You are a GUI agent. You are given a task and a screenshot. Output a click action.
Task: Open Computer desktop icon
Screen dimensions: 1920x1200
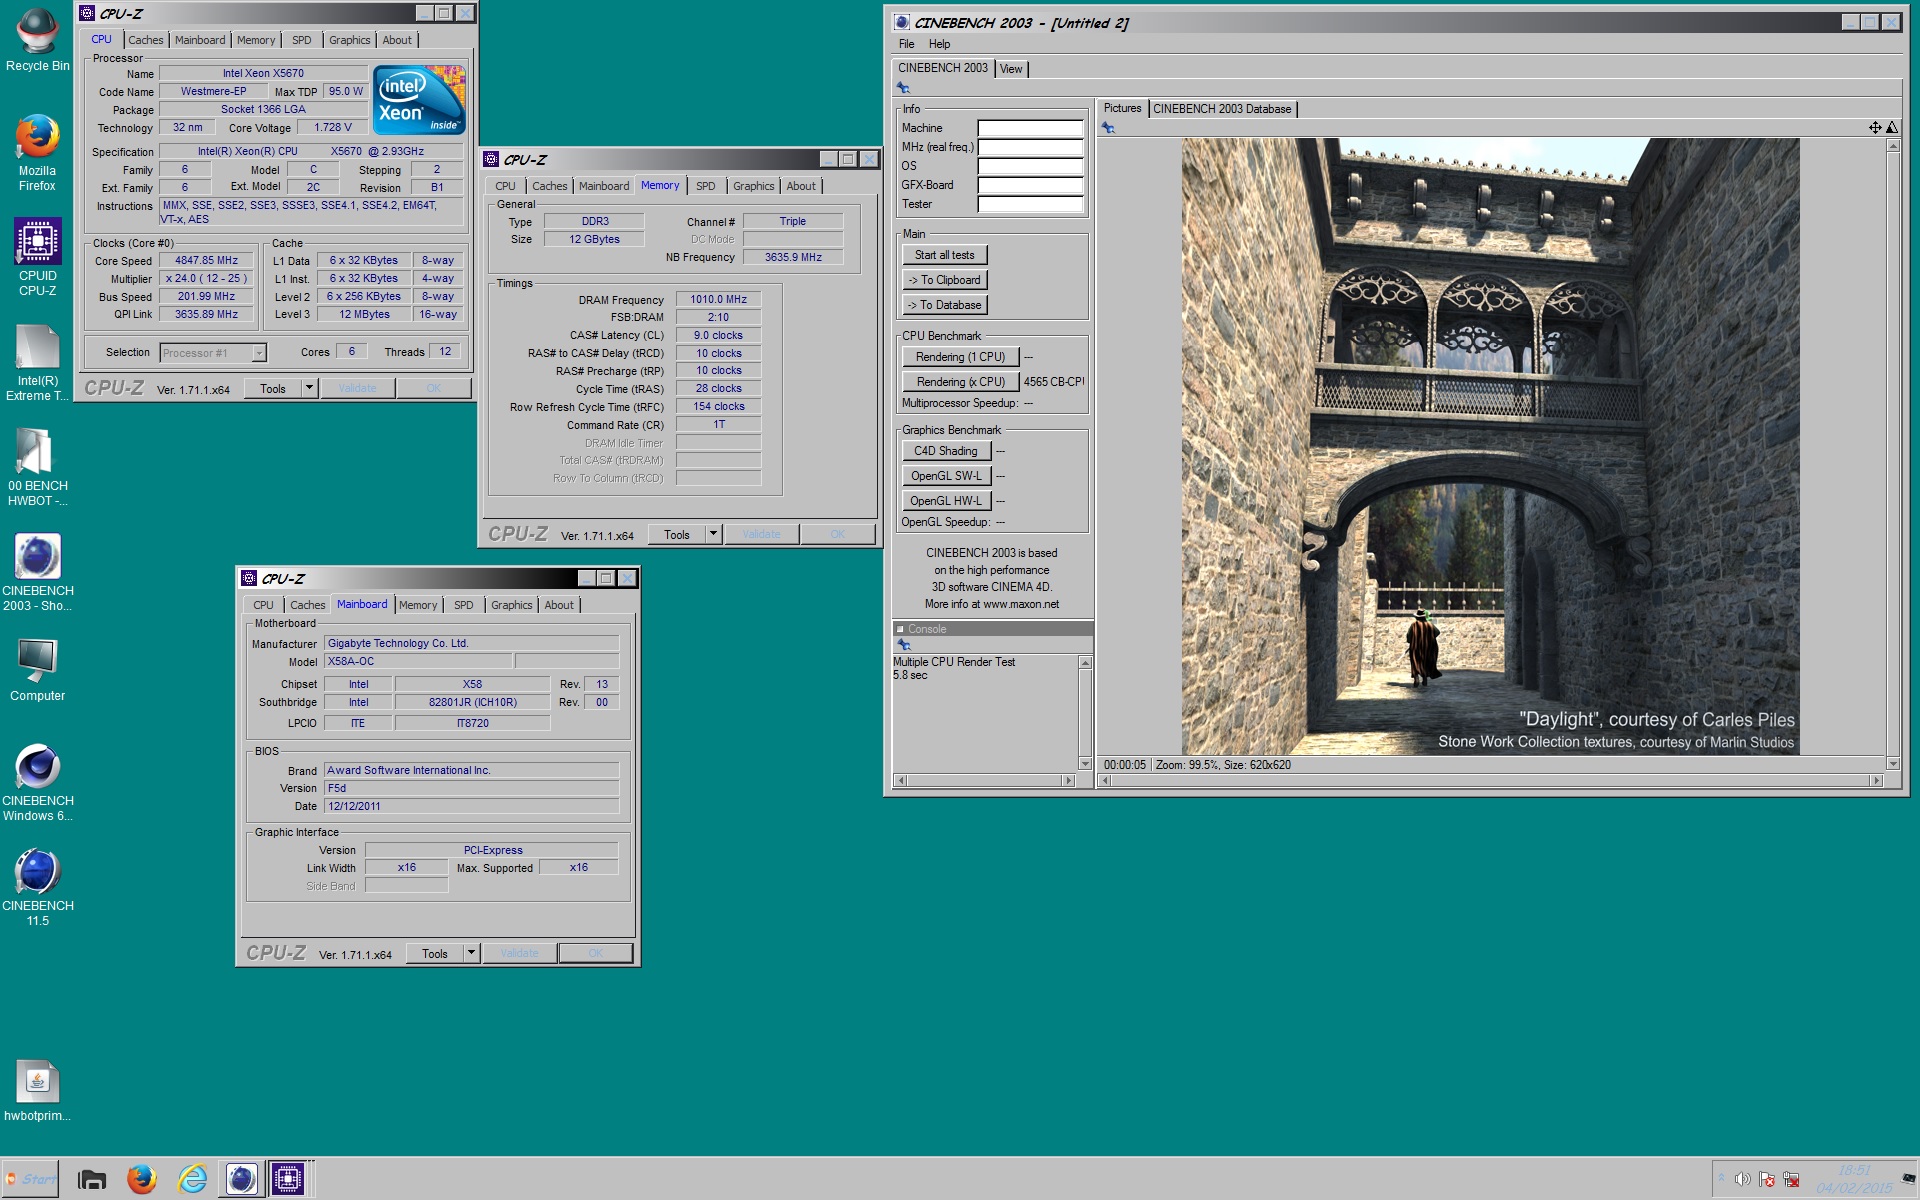point(38,668)
